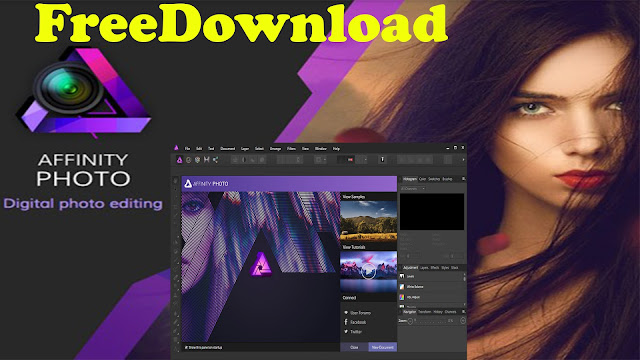Switch to the Styles tab

point(445,268)
